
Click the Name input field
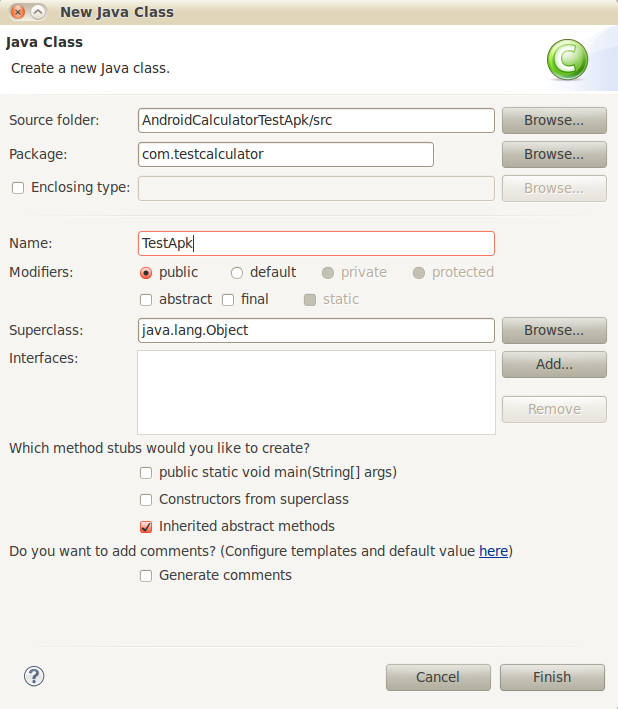point(316,243)
